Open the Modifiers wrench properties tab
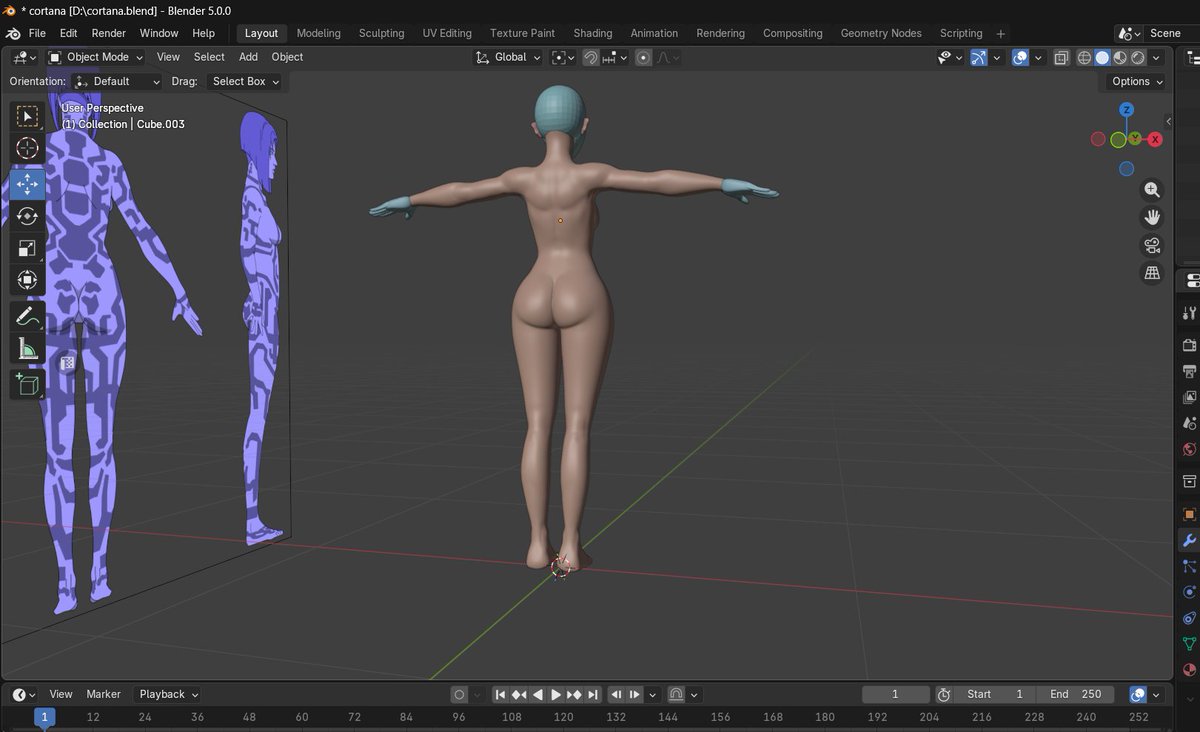 click(x=1189, y=541)
